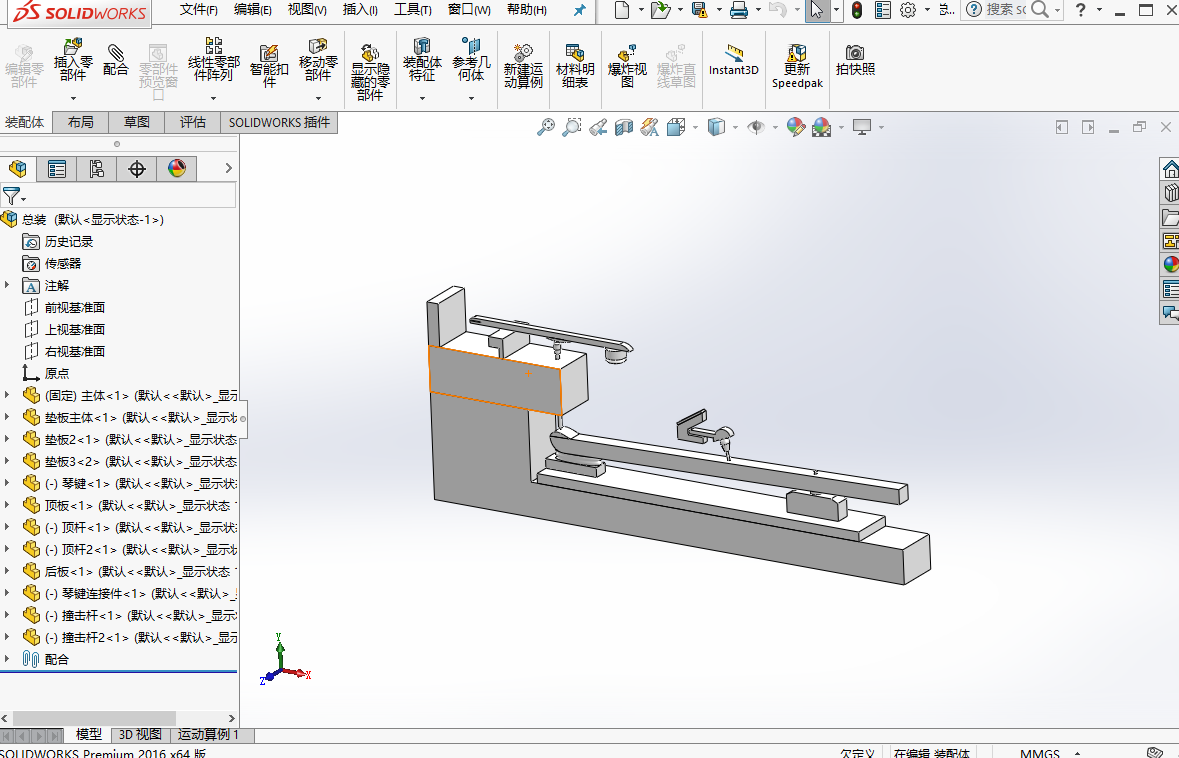Open Zoom to Fit in the view toolbar

coord(546,127)
